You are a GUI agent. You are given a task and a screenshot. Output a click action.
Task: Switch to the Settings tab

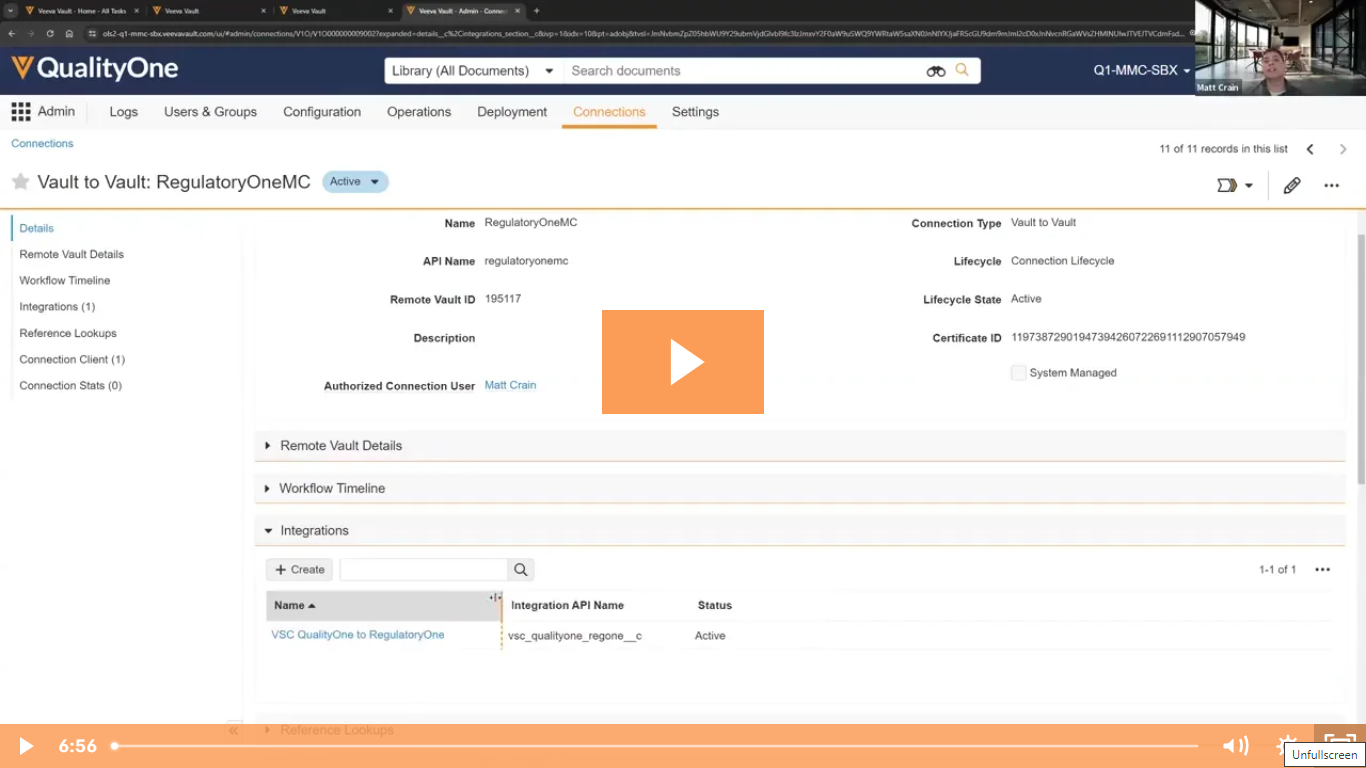pyautogui.click(x=695, y=112)
